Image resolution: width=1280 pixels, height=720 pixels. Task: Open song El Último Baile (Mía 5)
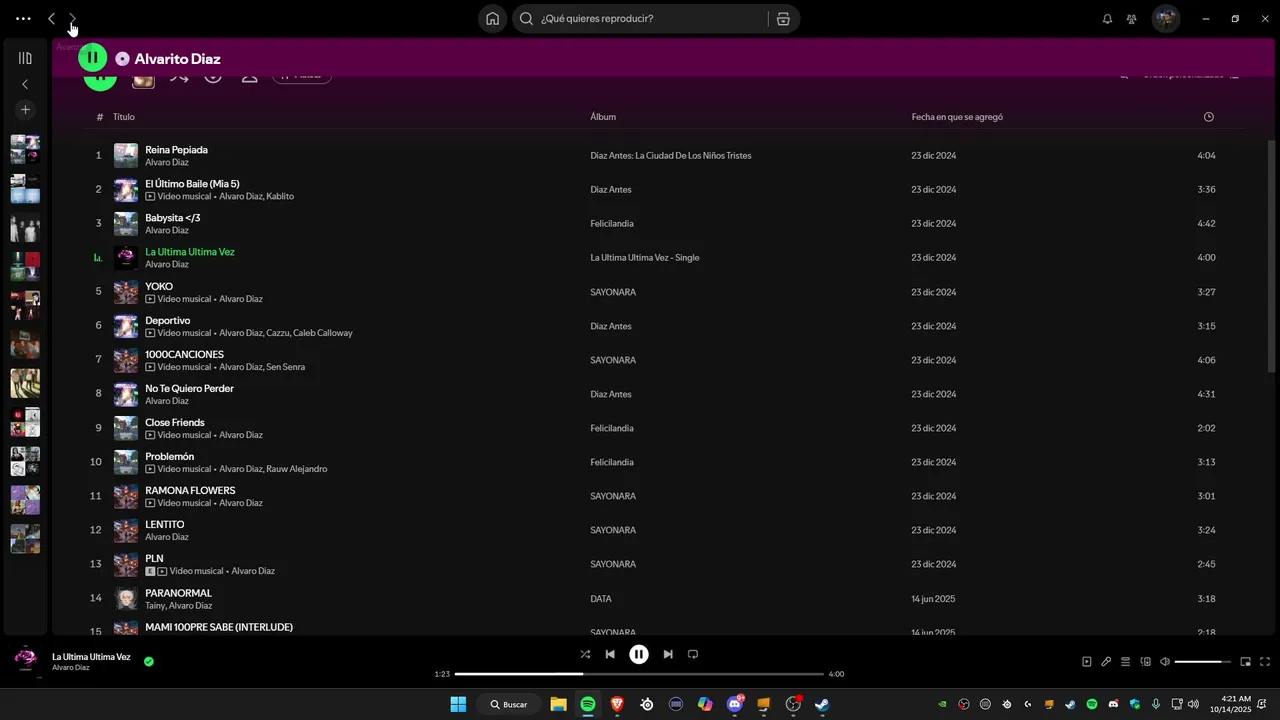(192, 184)
